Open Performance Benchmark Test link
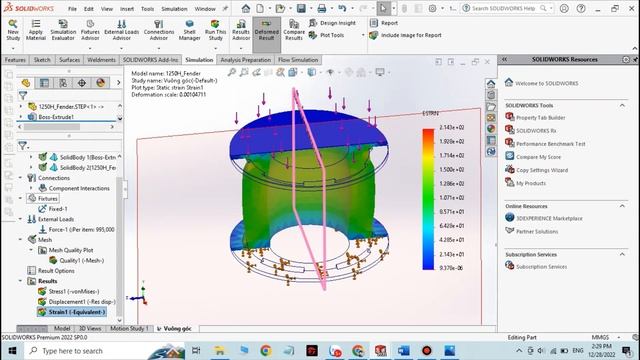This screenshot has width=640, height=360. pyautogui.click(x=545, y=144)
